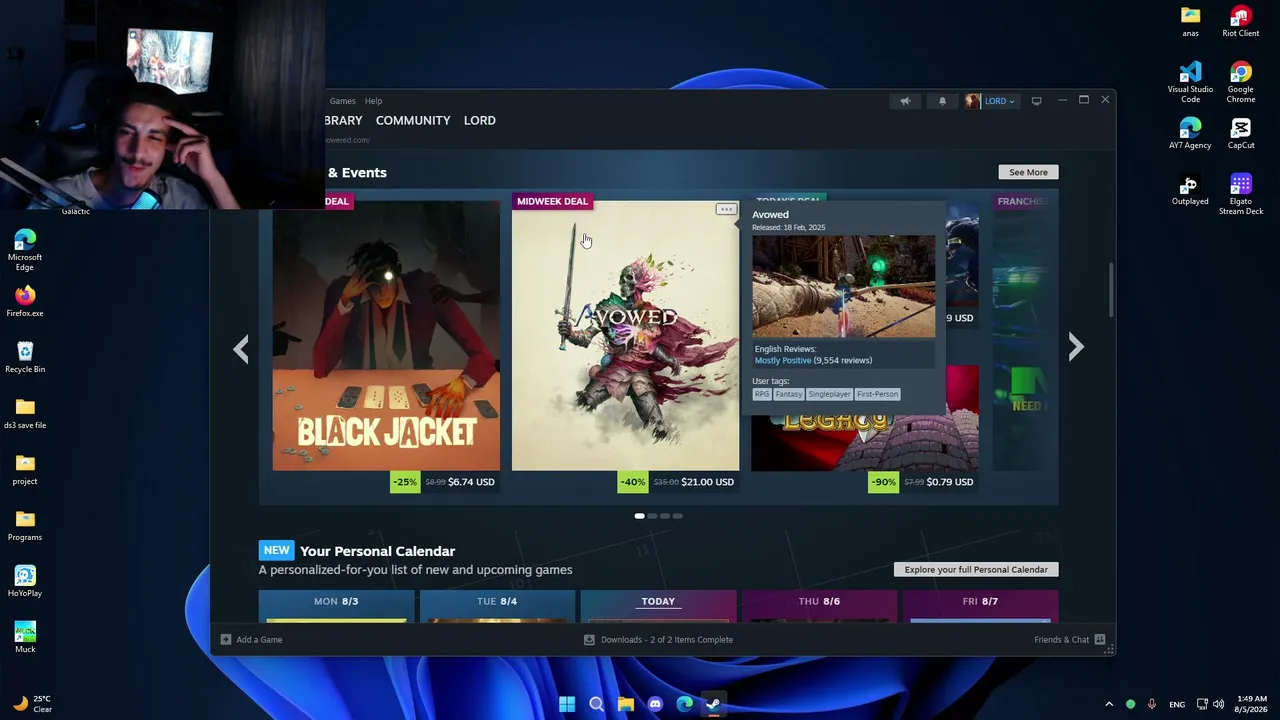The image size is (1280, 720).
Task: Click the First-Person user tag
Action: coord(877,394)
